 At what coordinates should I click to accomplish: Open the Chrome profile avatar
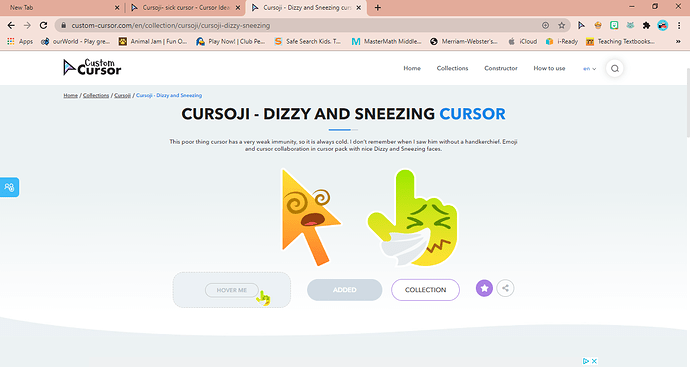coord(662,26)
